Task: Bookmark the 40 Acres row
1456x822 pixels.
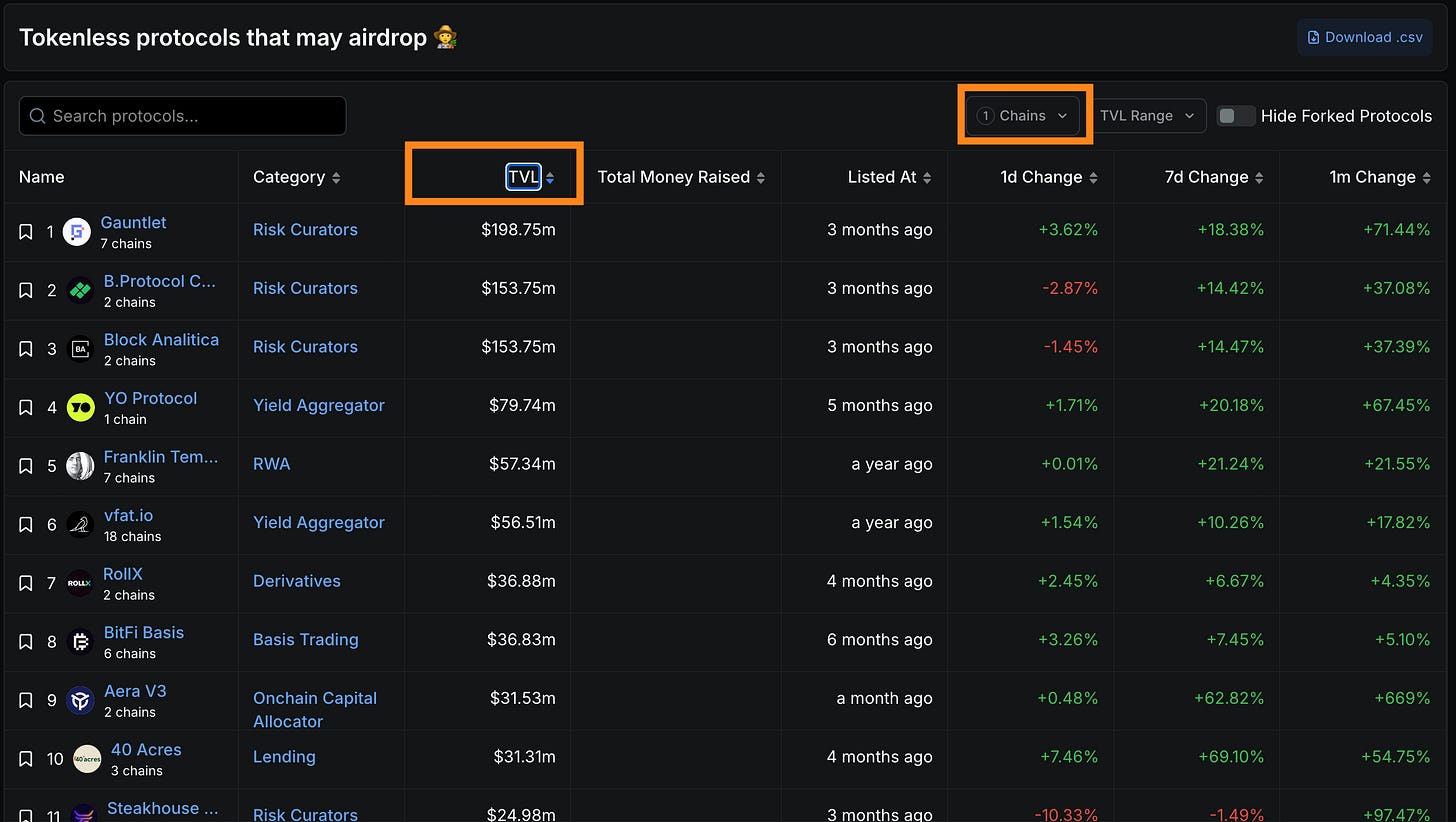Action: point(26,759)
